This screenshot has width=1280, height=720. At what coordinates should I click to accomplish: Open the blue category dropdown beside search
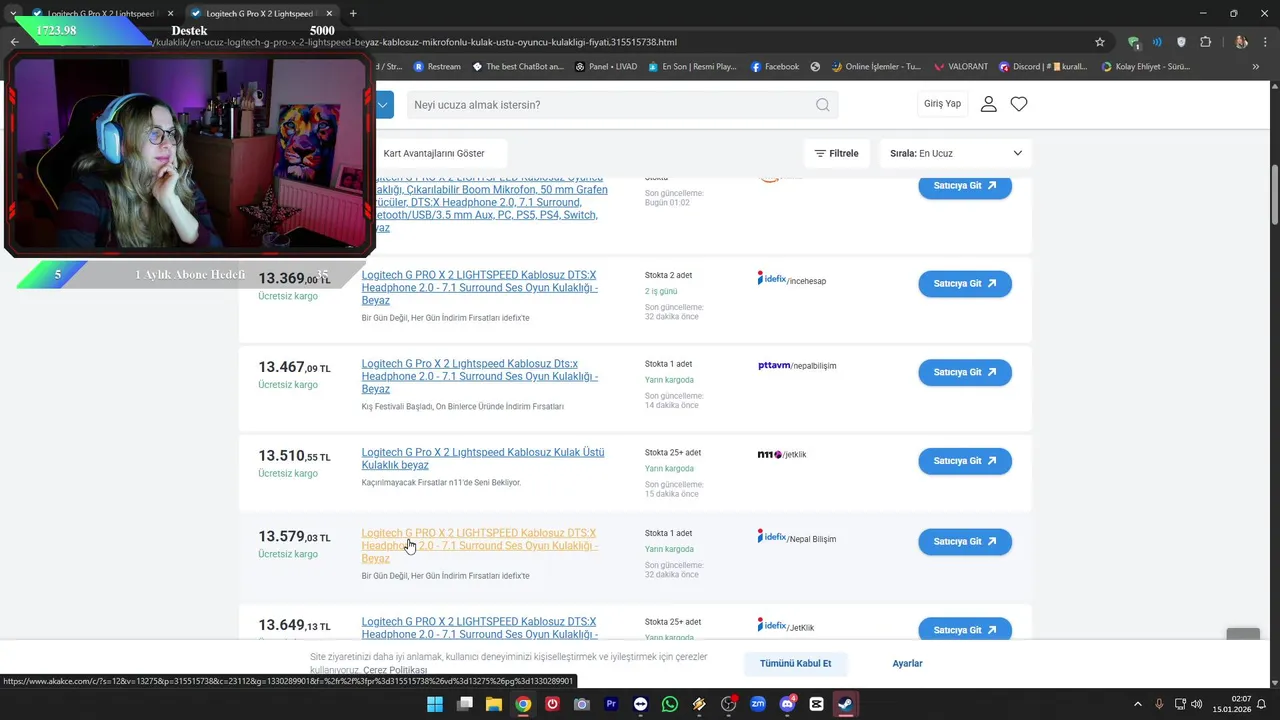click(384, 104)
